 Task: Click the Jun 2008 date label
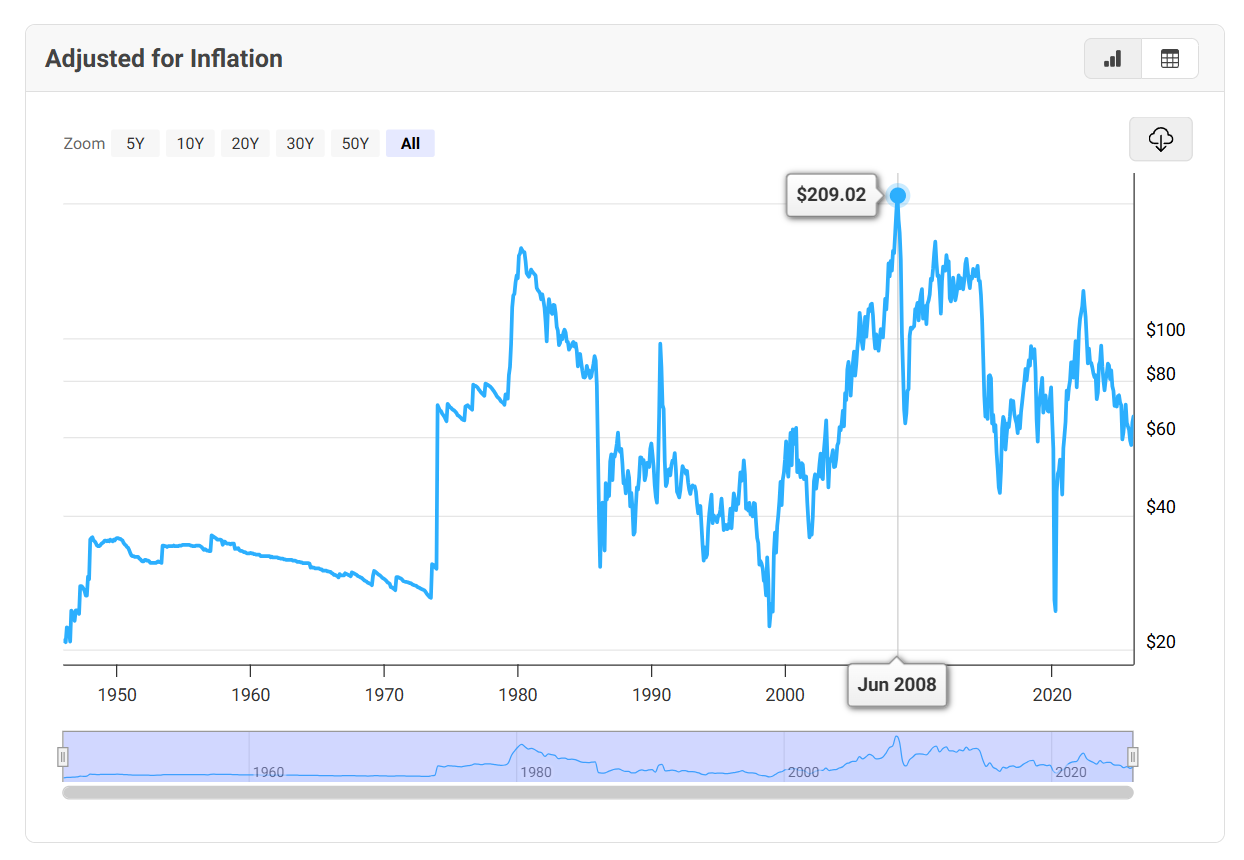point(897,685)
